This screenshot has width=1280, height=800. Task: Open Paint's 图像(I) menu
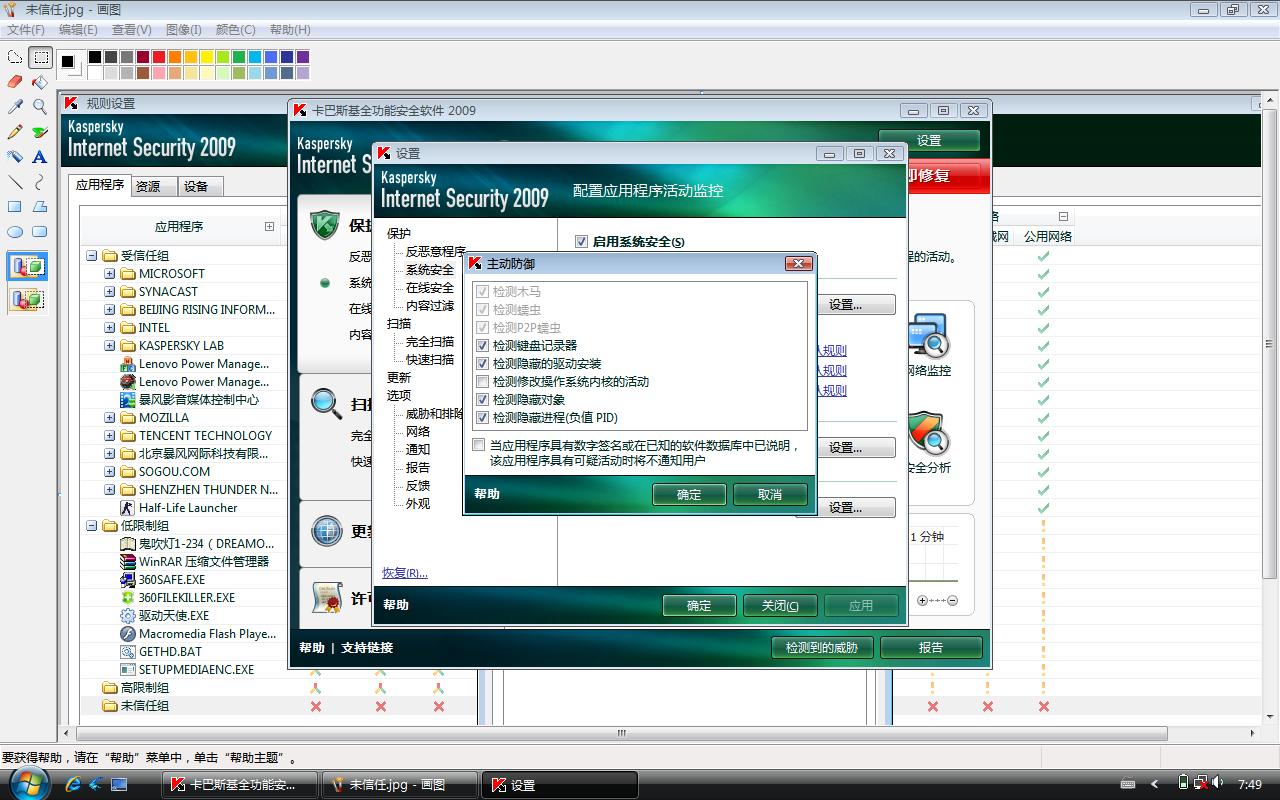[183, 30]
